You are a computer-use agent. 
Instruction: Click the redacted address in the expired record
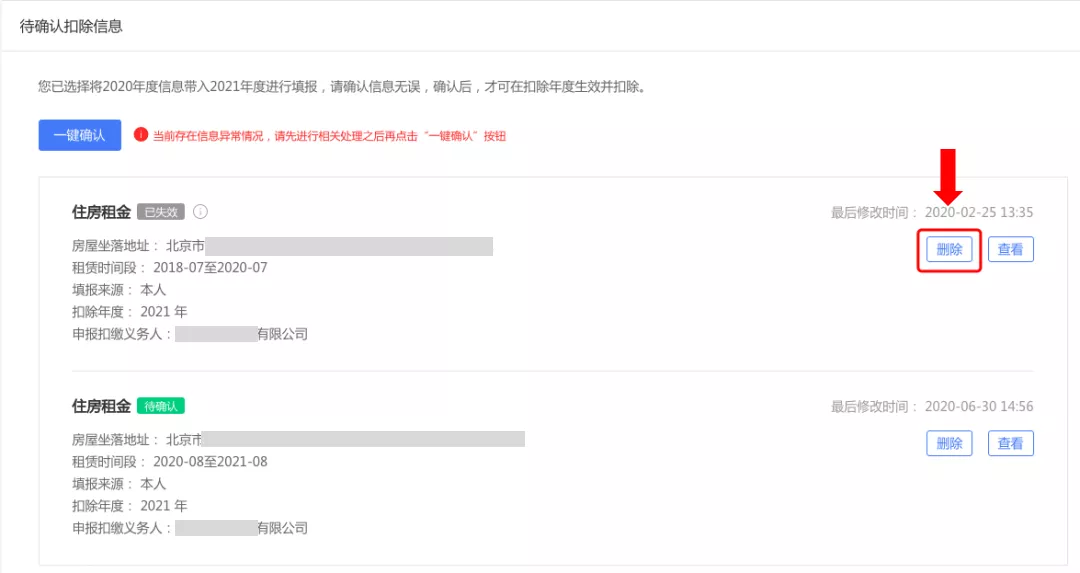(349, 246)
